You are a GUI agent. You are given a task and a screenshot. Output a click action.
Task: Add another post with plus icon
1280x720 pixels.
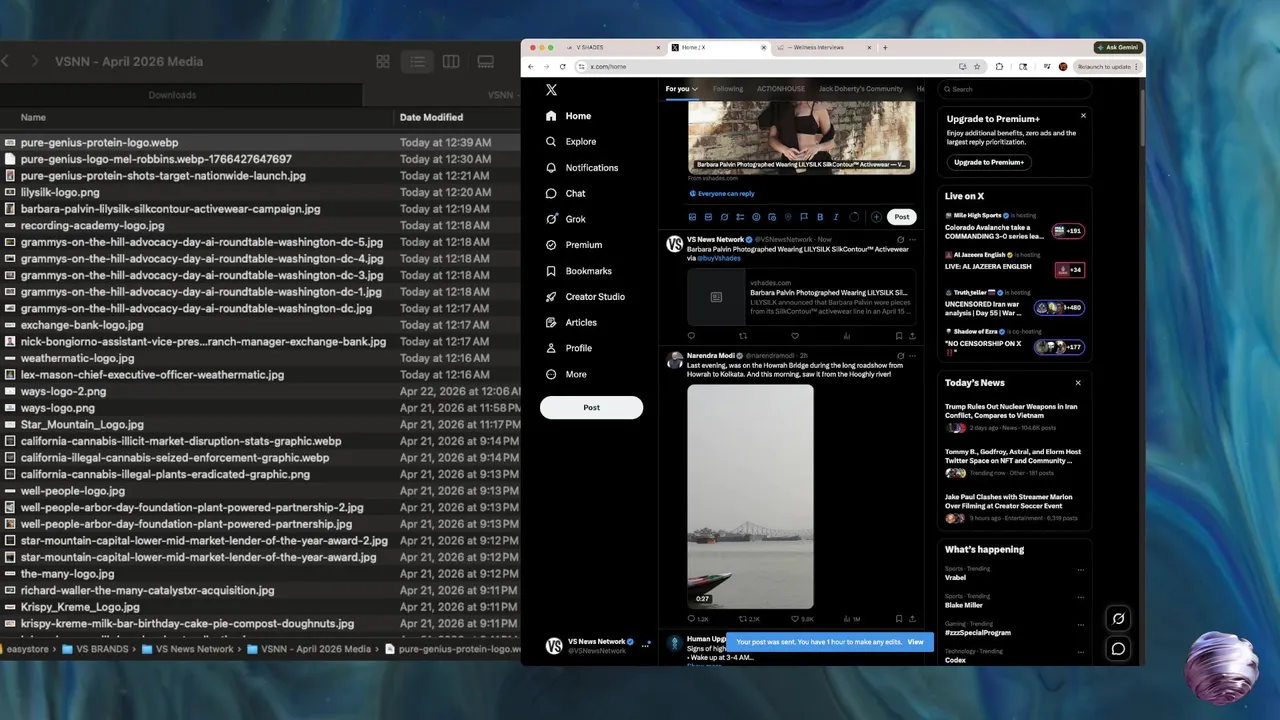876,217
